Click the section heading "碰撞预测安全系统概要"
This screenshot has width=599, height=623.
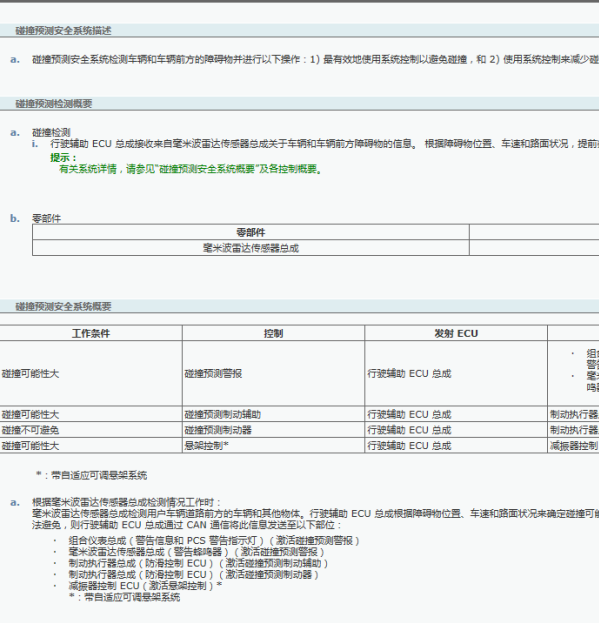tap(63, 306)
